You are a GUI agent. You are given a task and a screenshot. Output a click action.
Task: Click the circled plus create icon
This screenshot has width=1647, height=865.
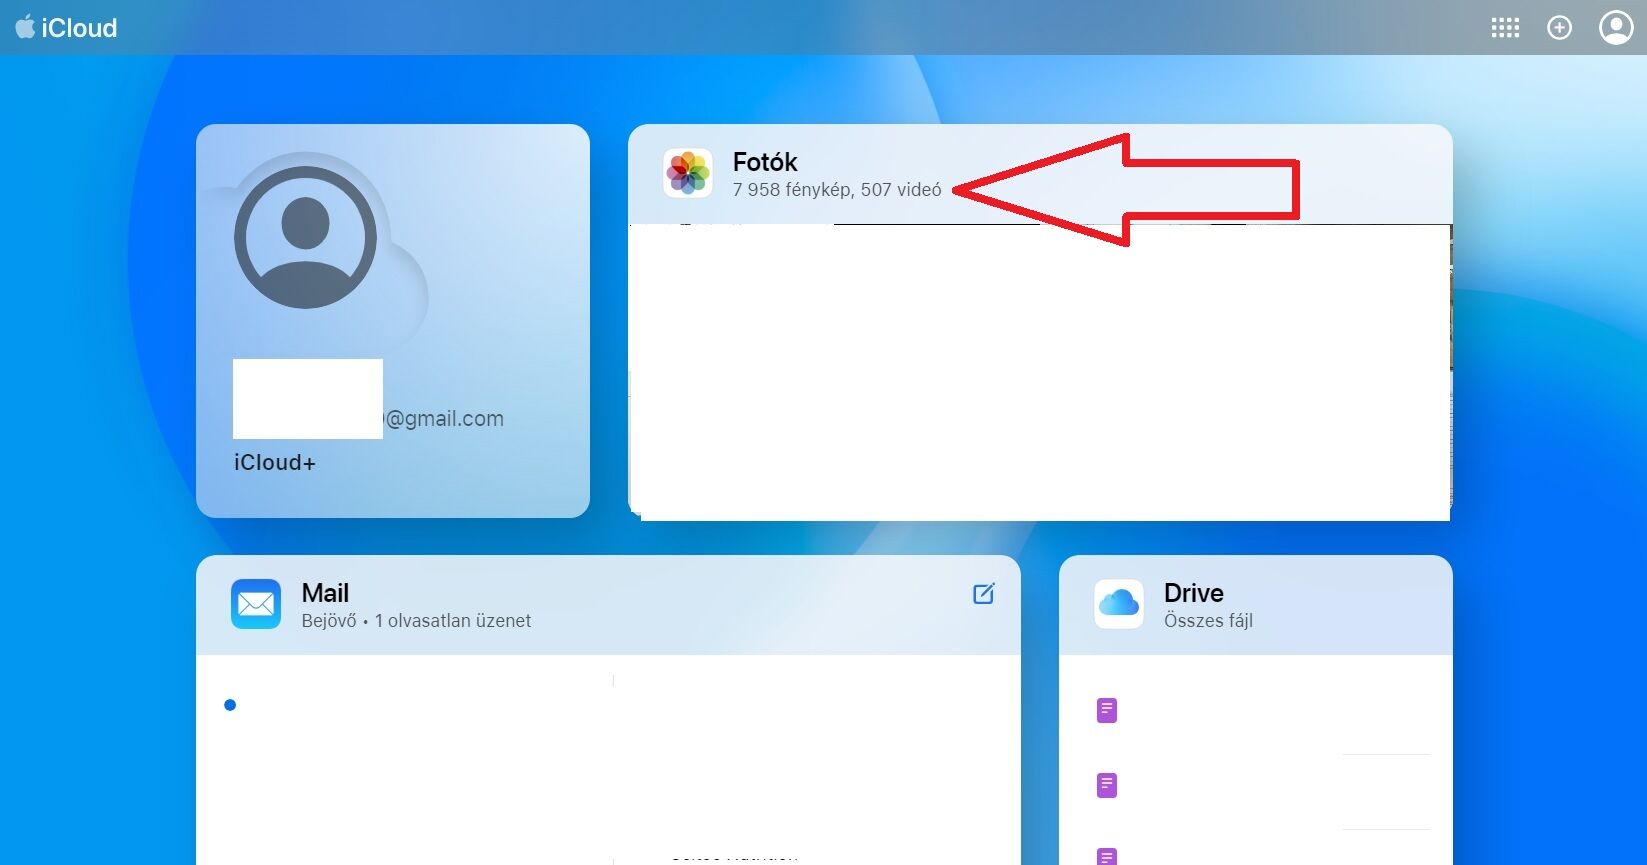coord(1559,28)
